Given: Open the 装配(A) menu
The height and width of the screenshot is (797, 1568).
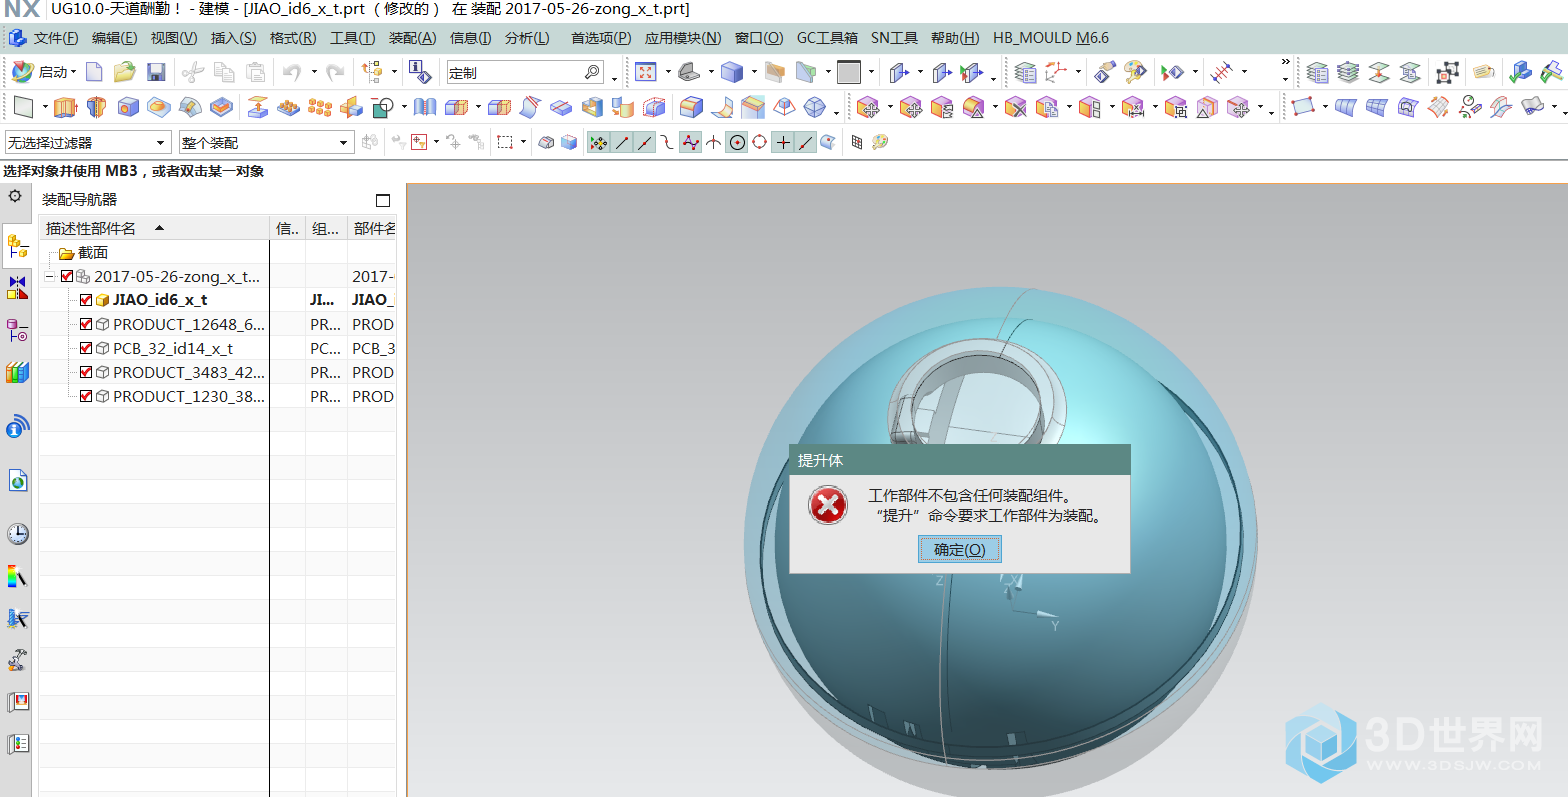Looking at the screenshot, I should (x=412, y=38).
